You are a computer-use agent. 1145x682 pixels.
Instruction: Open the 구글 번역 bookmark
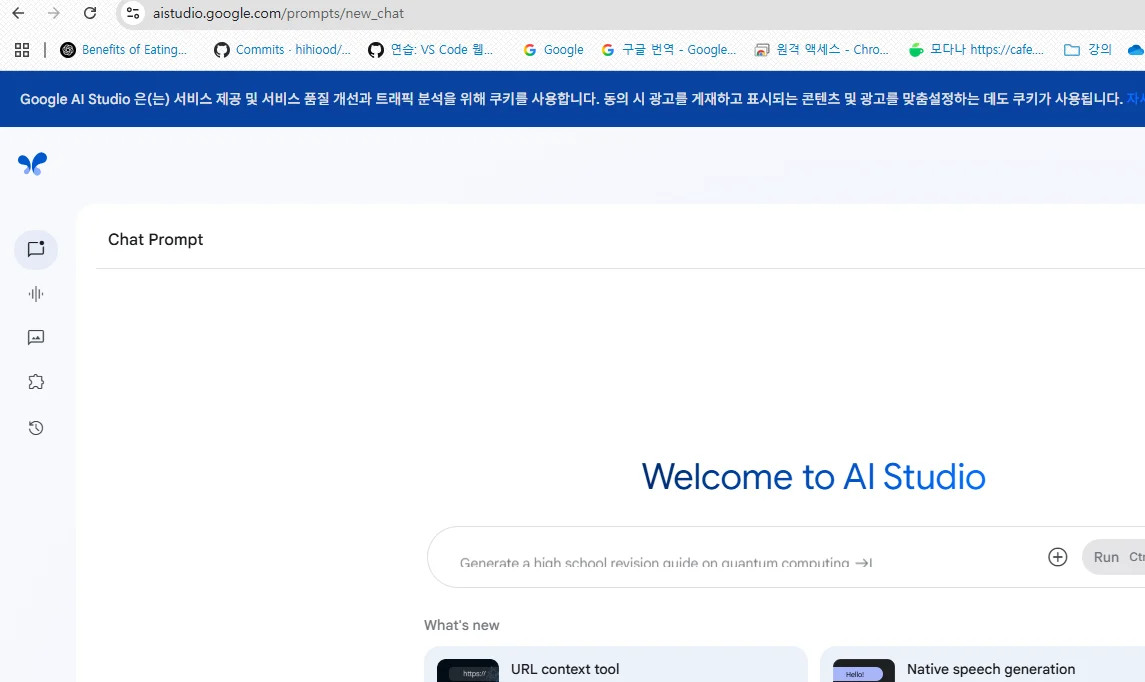coord(668,50)
